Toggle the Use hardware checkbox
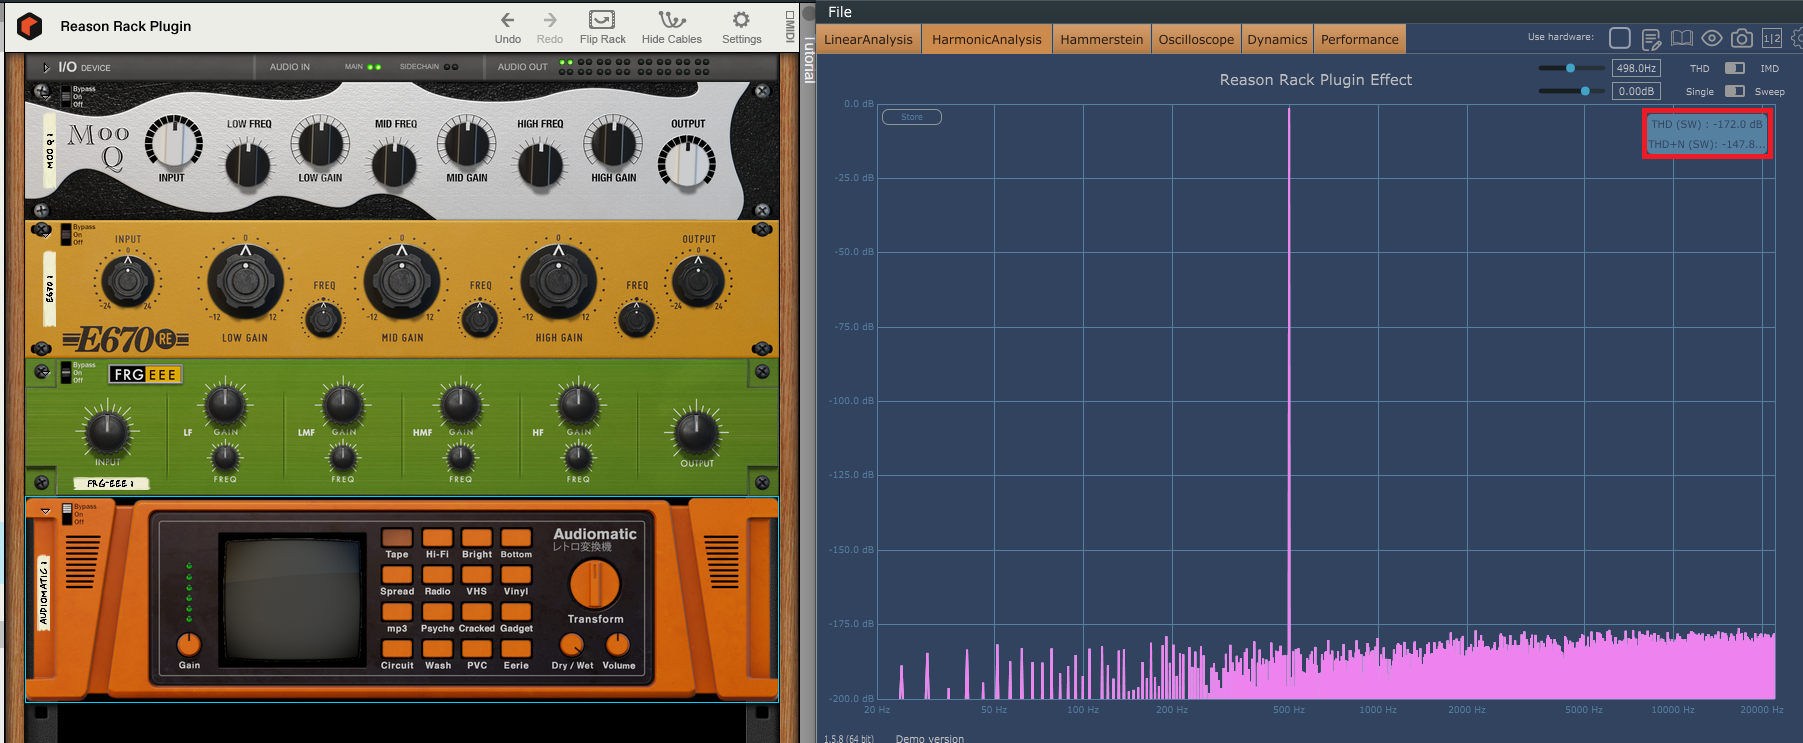 pos(1620,38)
